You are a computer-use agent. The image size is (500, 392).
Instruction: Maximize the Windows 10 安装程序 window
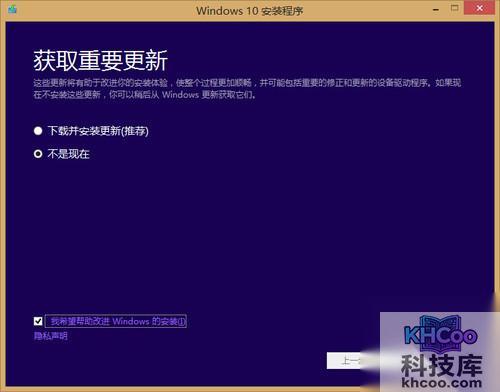454,8
